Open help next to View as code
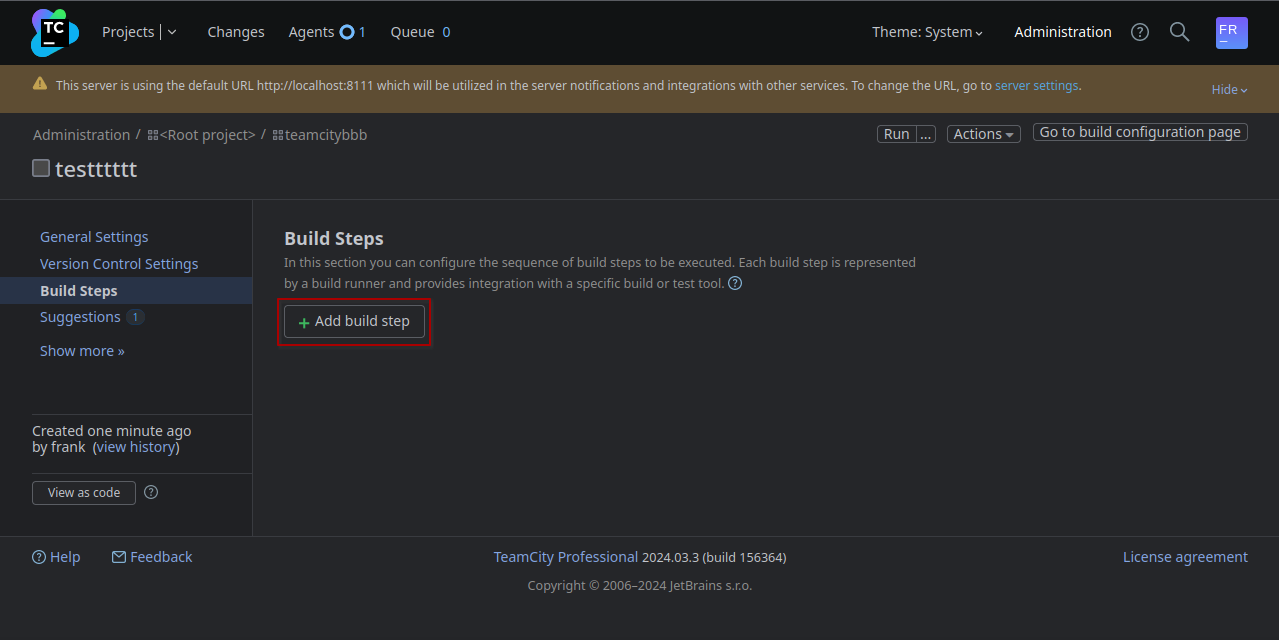Screen dimensions: 1279x640 pos(150,492)
